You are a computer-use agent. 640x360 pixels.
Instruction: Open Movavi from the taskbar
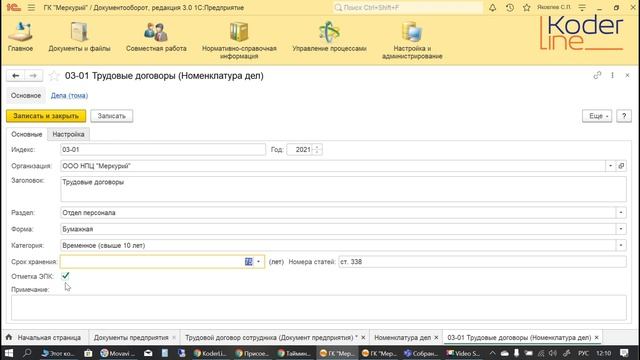click(x=117, y=353)
